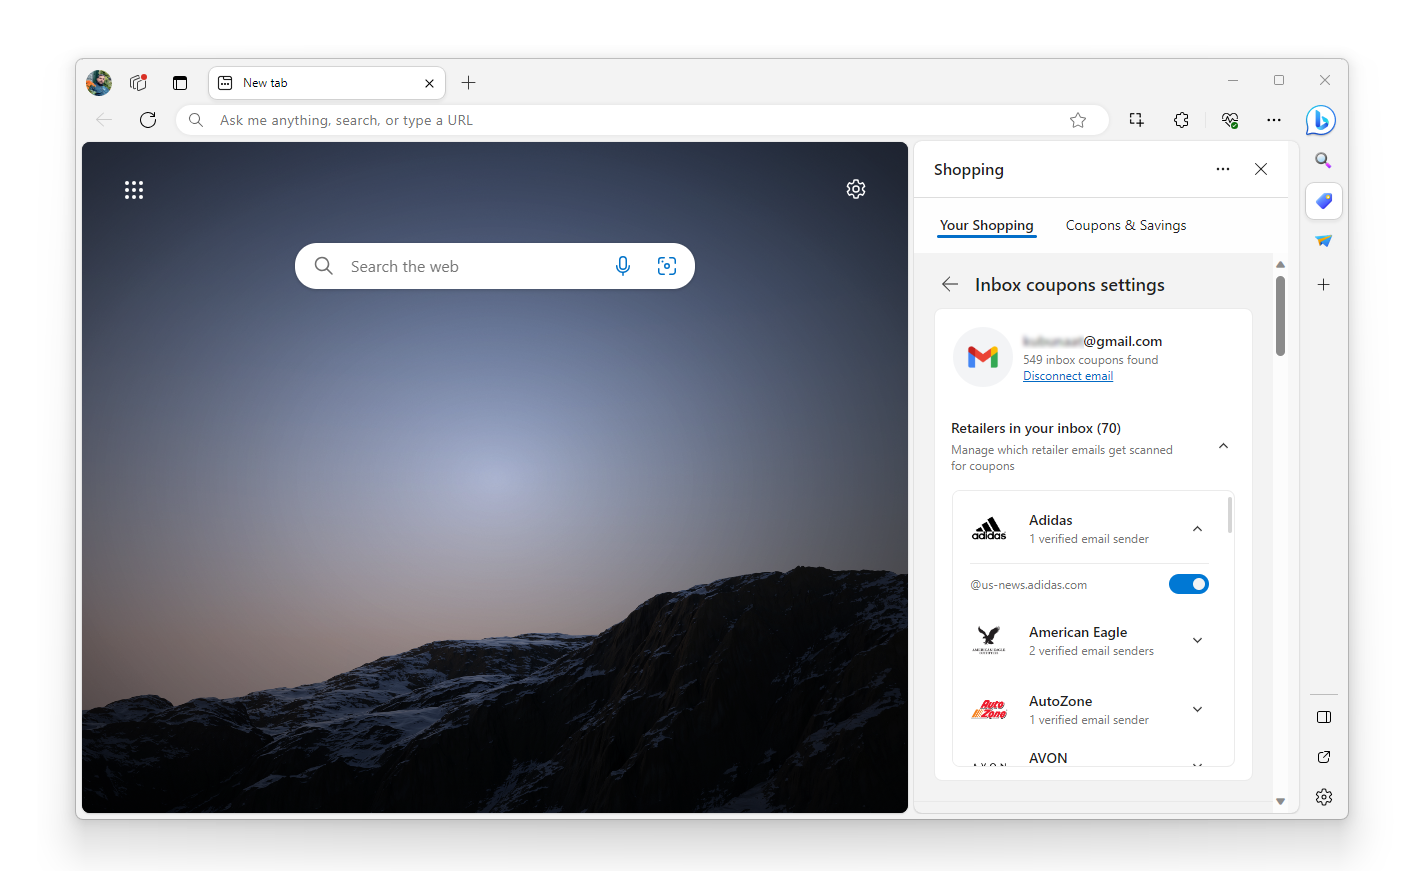
Task: Add this page to favorites star
Action: (x=1078, y=120)
